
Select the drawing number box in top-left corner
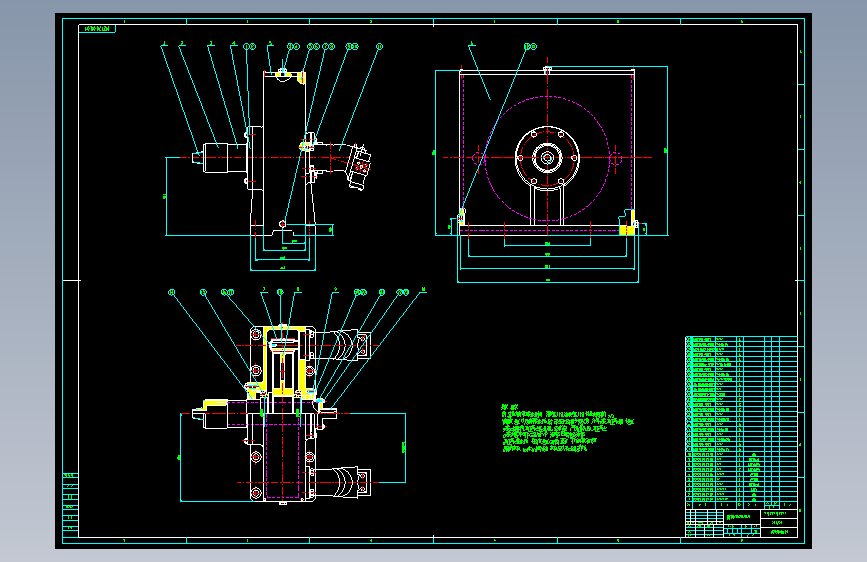click(x=97, y=29)
